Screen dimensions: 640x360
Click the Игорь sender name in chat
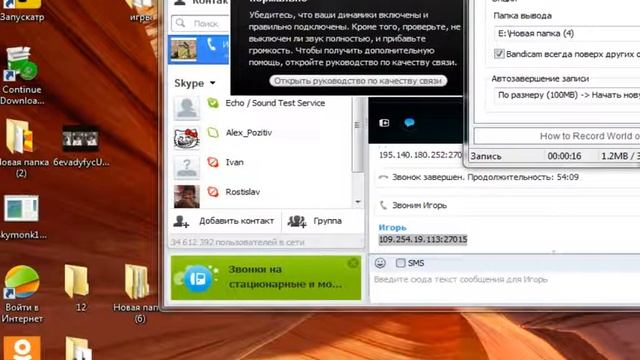pyautogui.click(x=392, y=227)
